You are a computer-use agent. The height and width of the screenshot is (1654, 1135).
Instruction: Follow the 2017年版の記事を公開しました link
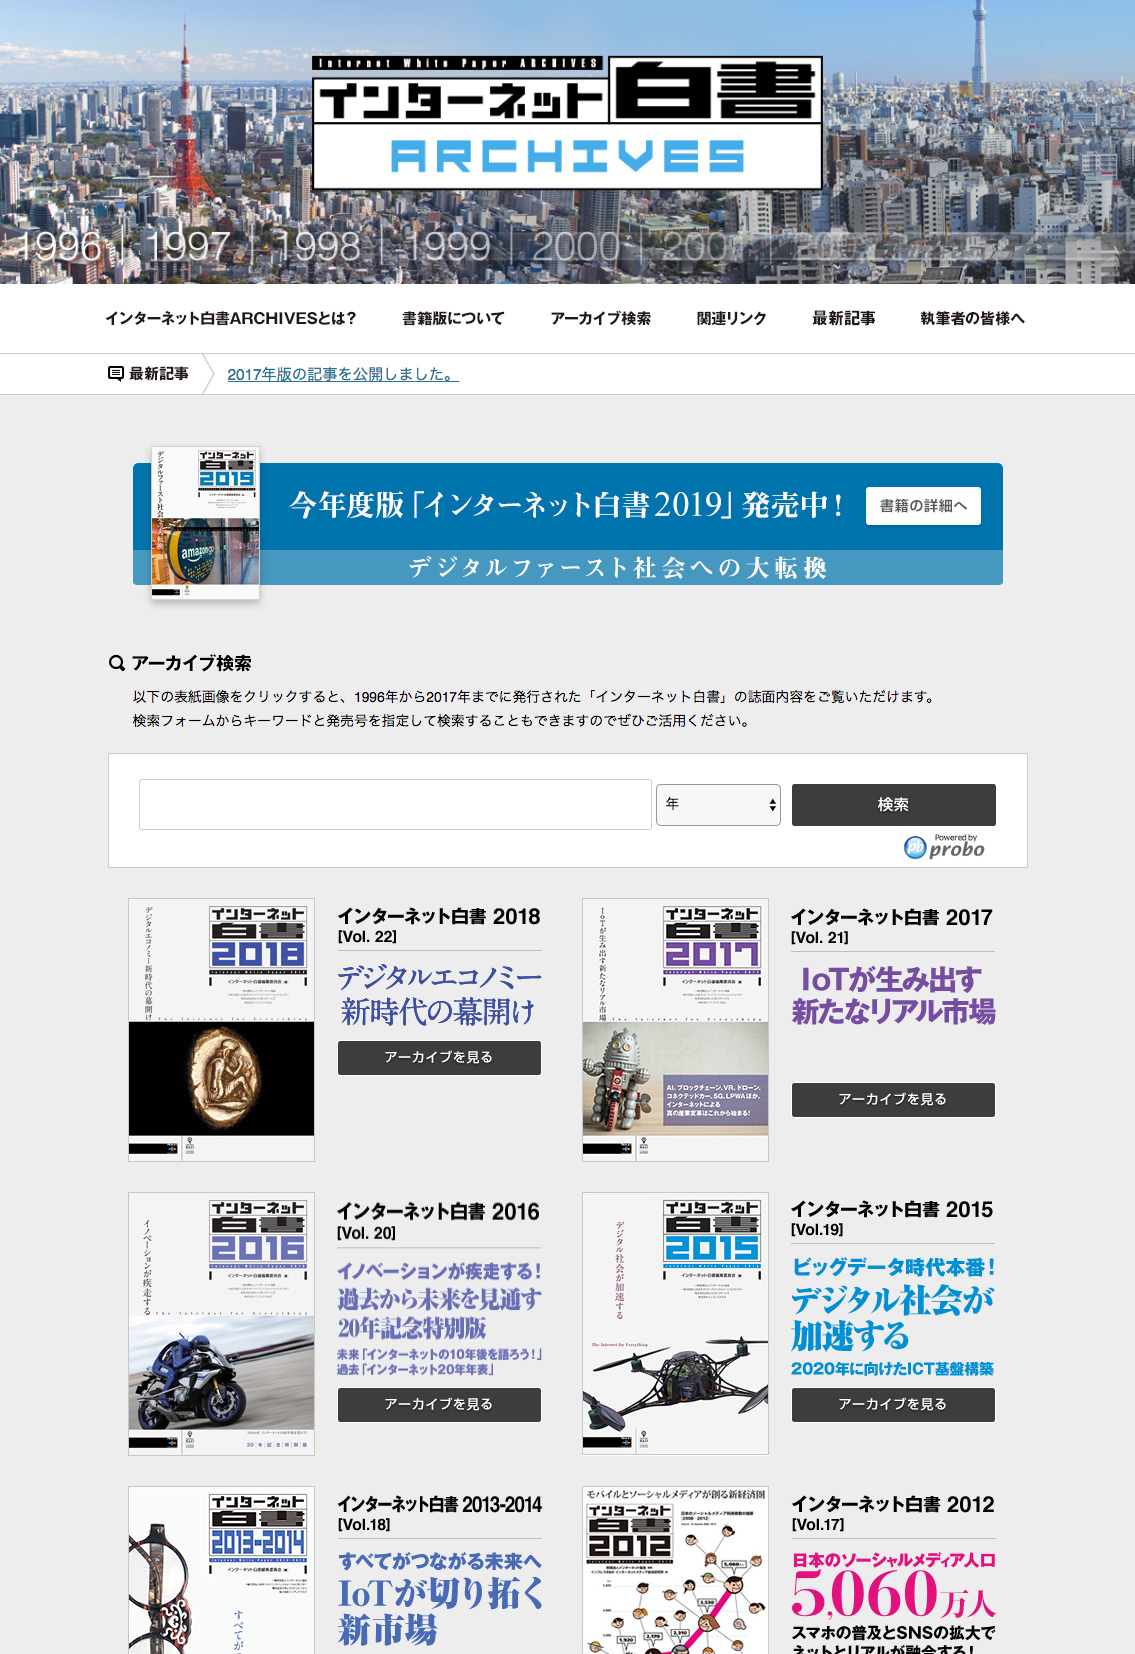point(343,374)
